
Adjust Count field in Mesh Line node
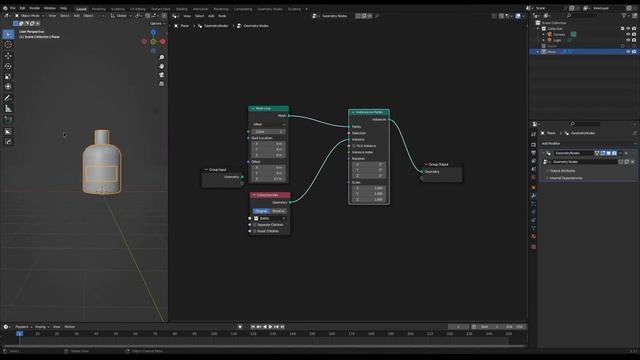(x=269, y=132)
